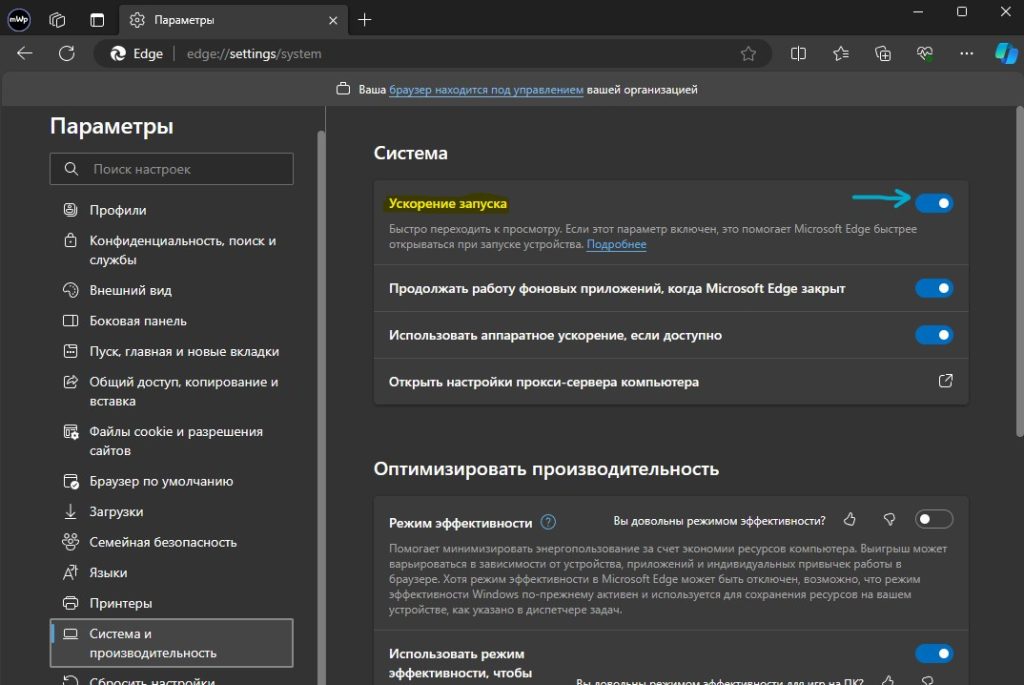Viewport: 1024px width, 685px height.
Task: Click the Back arrow in toolbar
Action: [25, 53]
